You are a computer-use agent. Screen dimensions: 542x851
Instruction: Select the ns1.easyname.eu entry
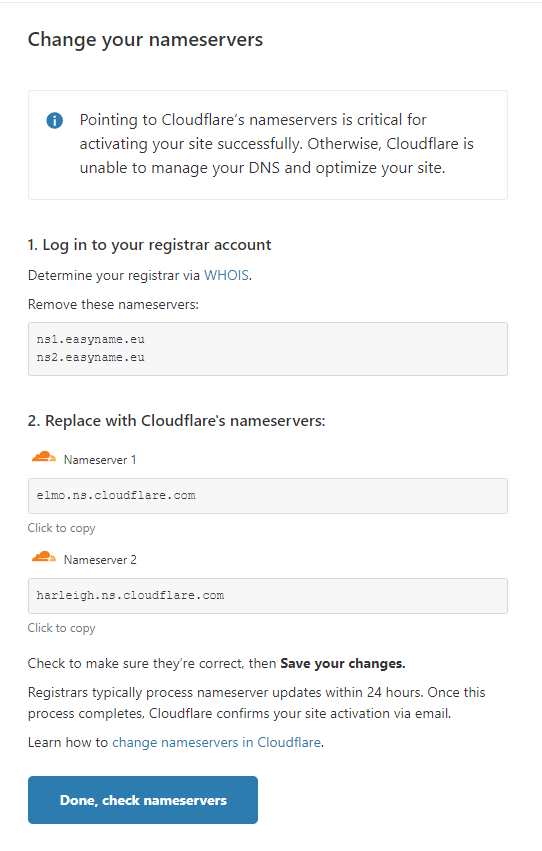91,340
